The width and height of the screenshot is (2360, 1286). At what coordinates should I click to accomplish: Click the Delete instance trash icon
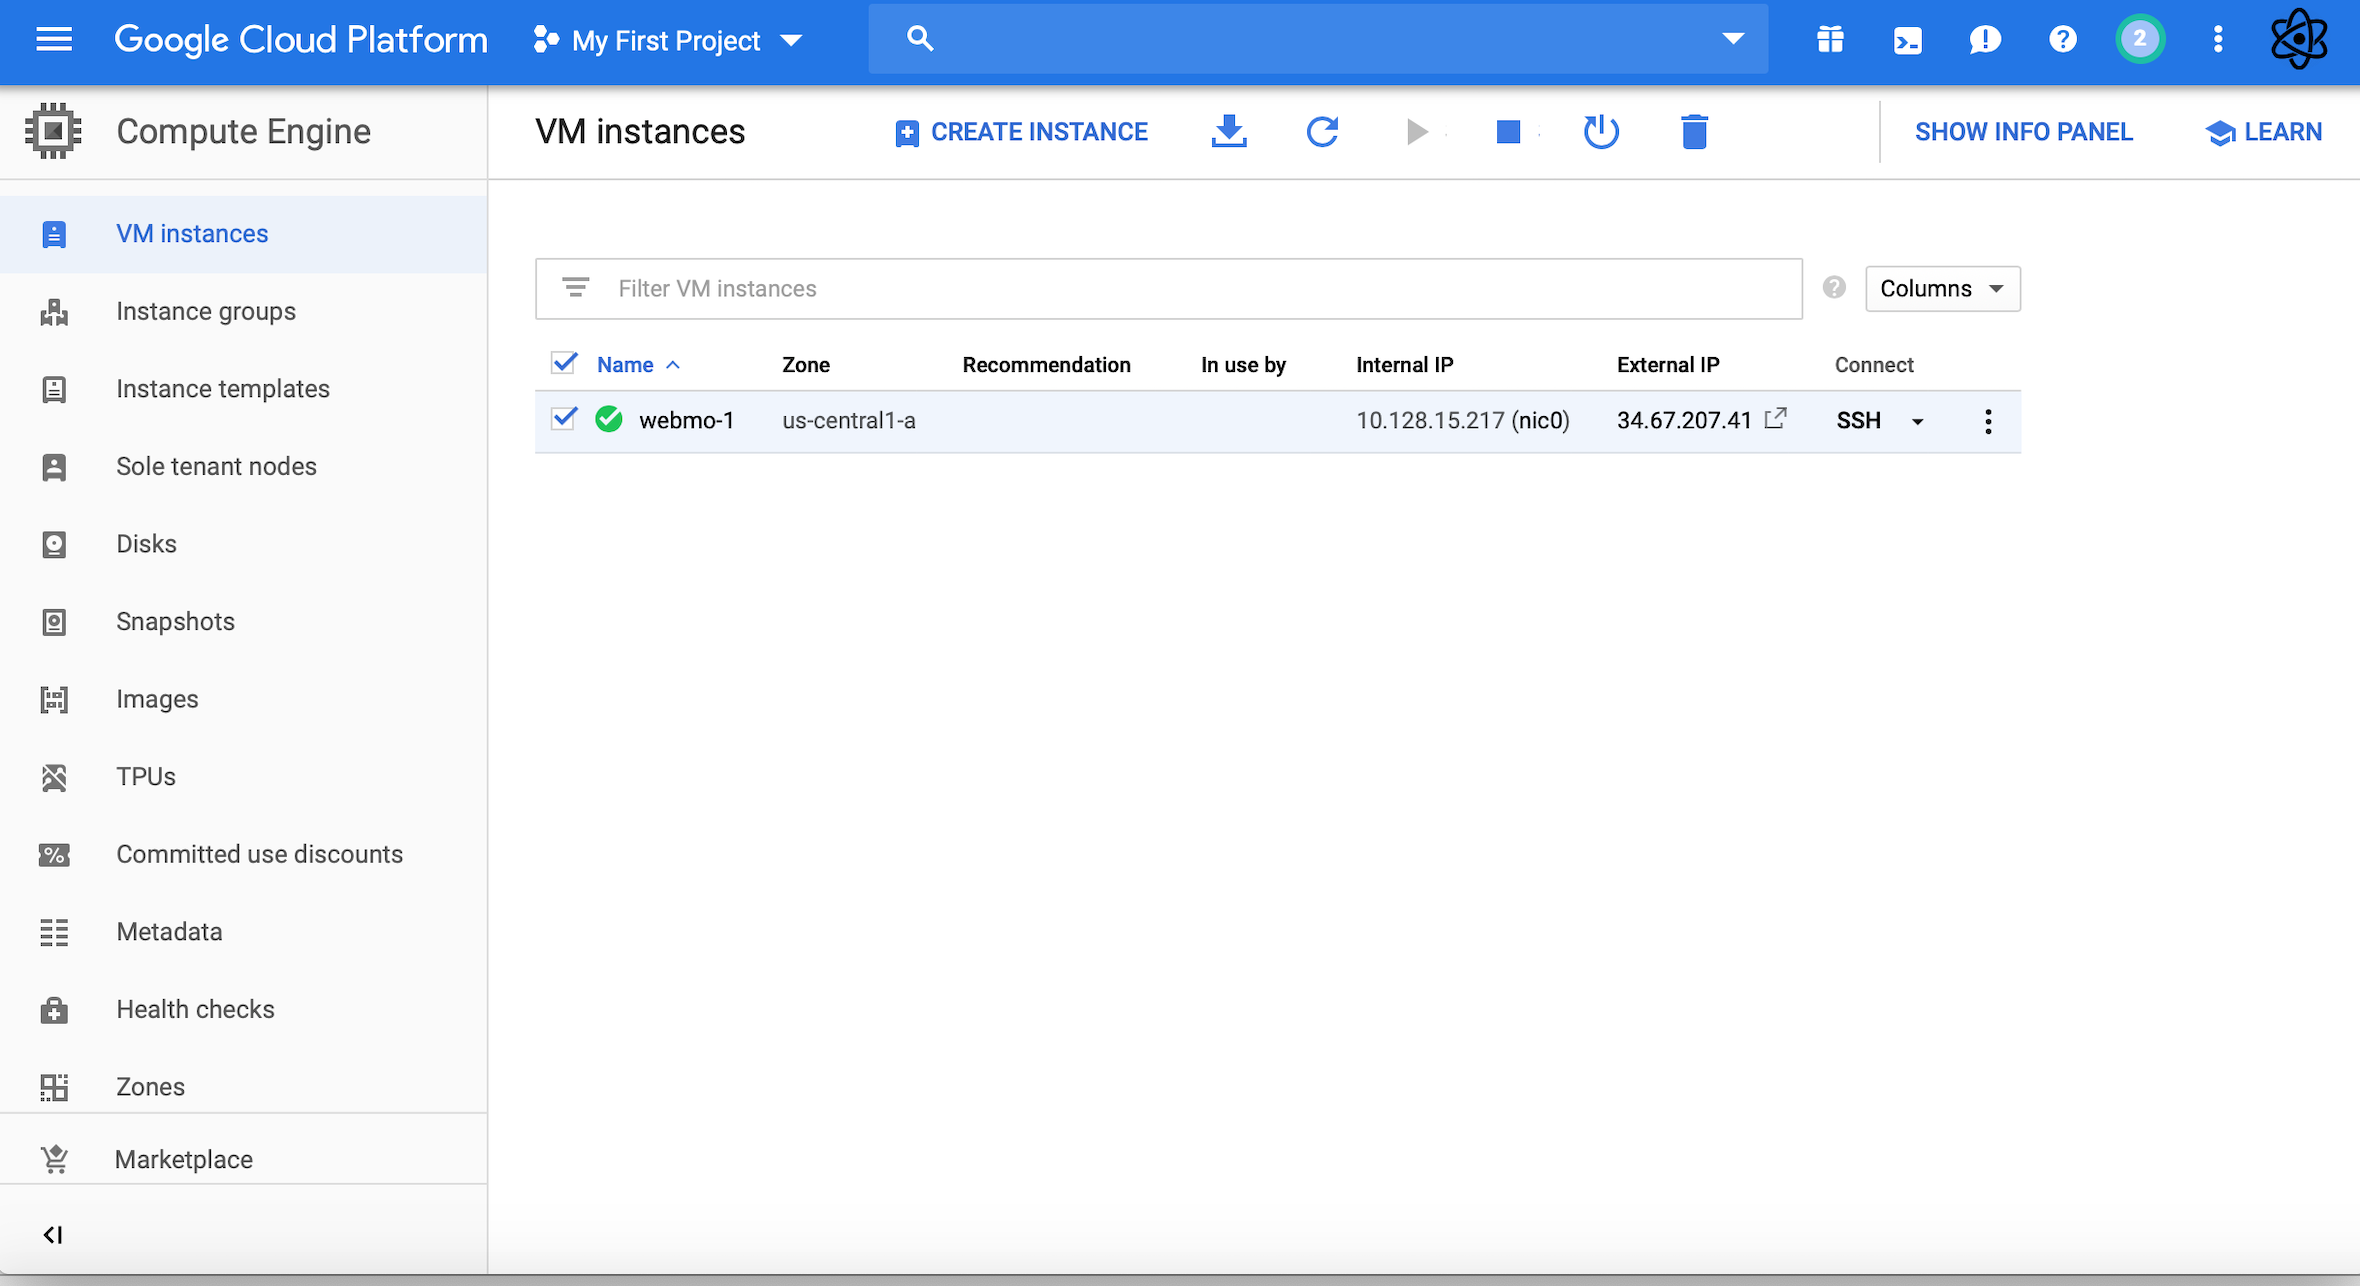1693,132
